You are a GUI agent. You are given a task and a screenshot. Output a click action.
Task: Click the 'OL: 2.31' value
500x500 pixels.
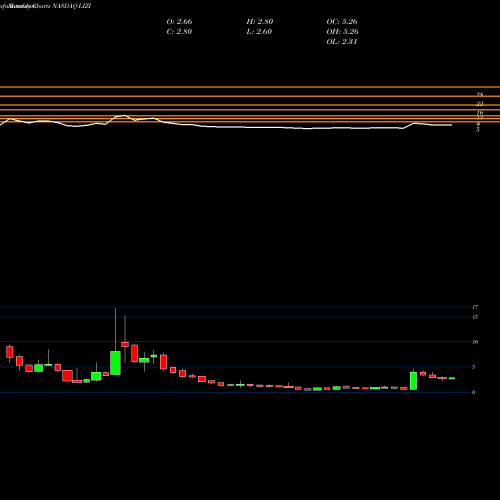pyautogui.click(x=342, y=42)
